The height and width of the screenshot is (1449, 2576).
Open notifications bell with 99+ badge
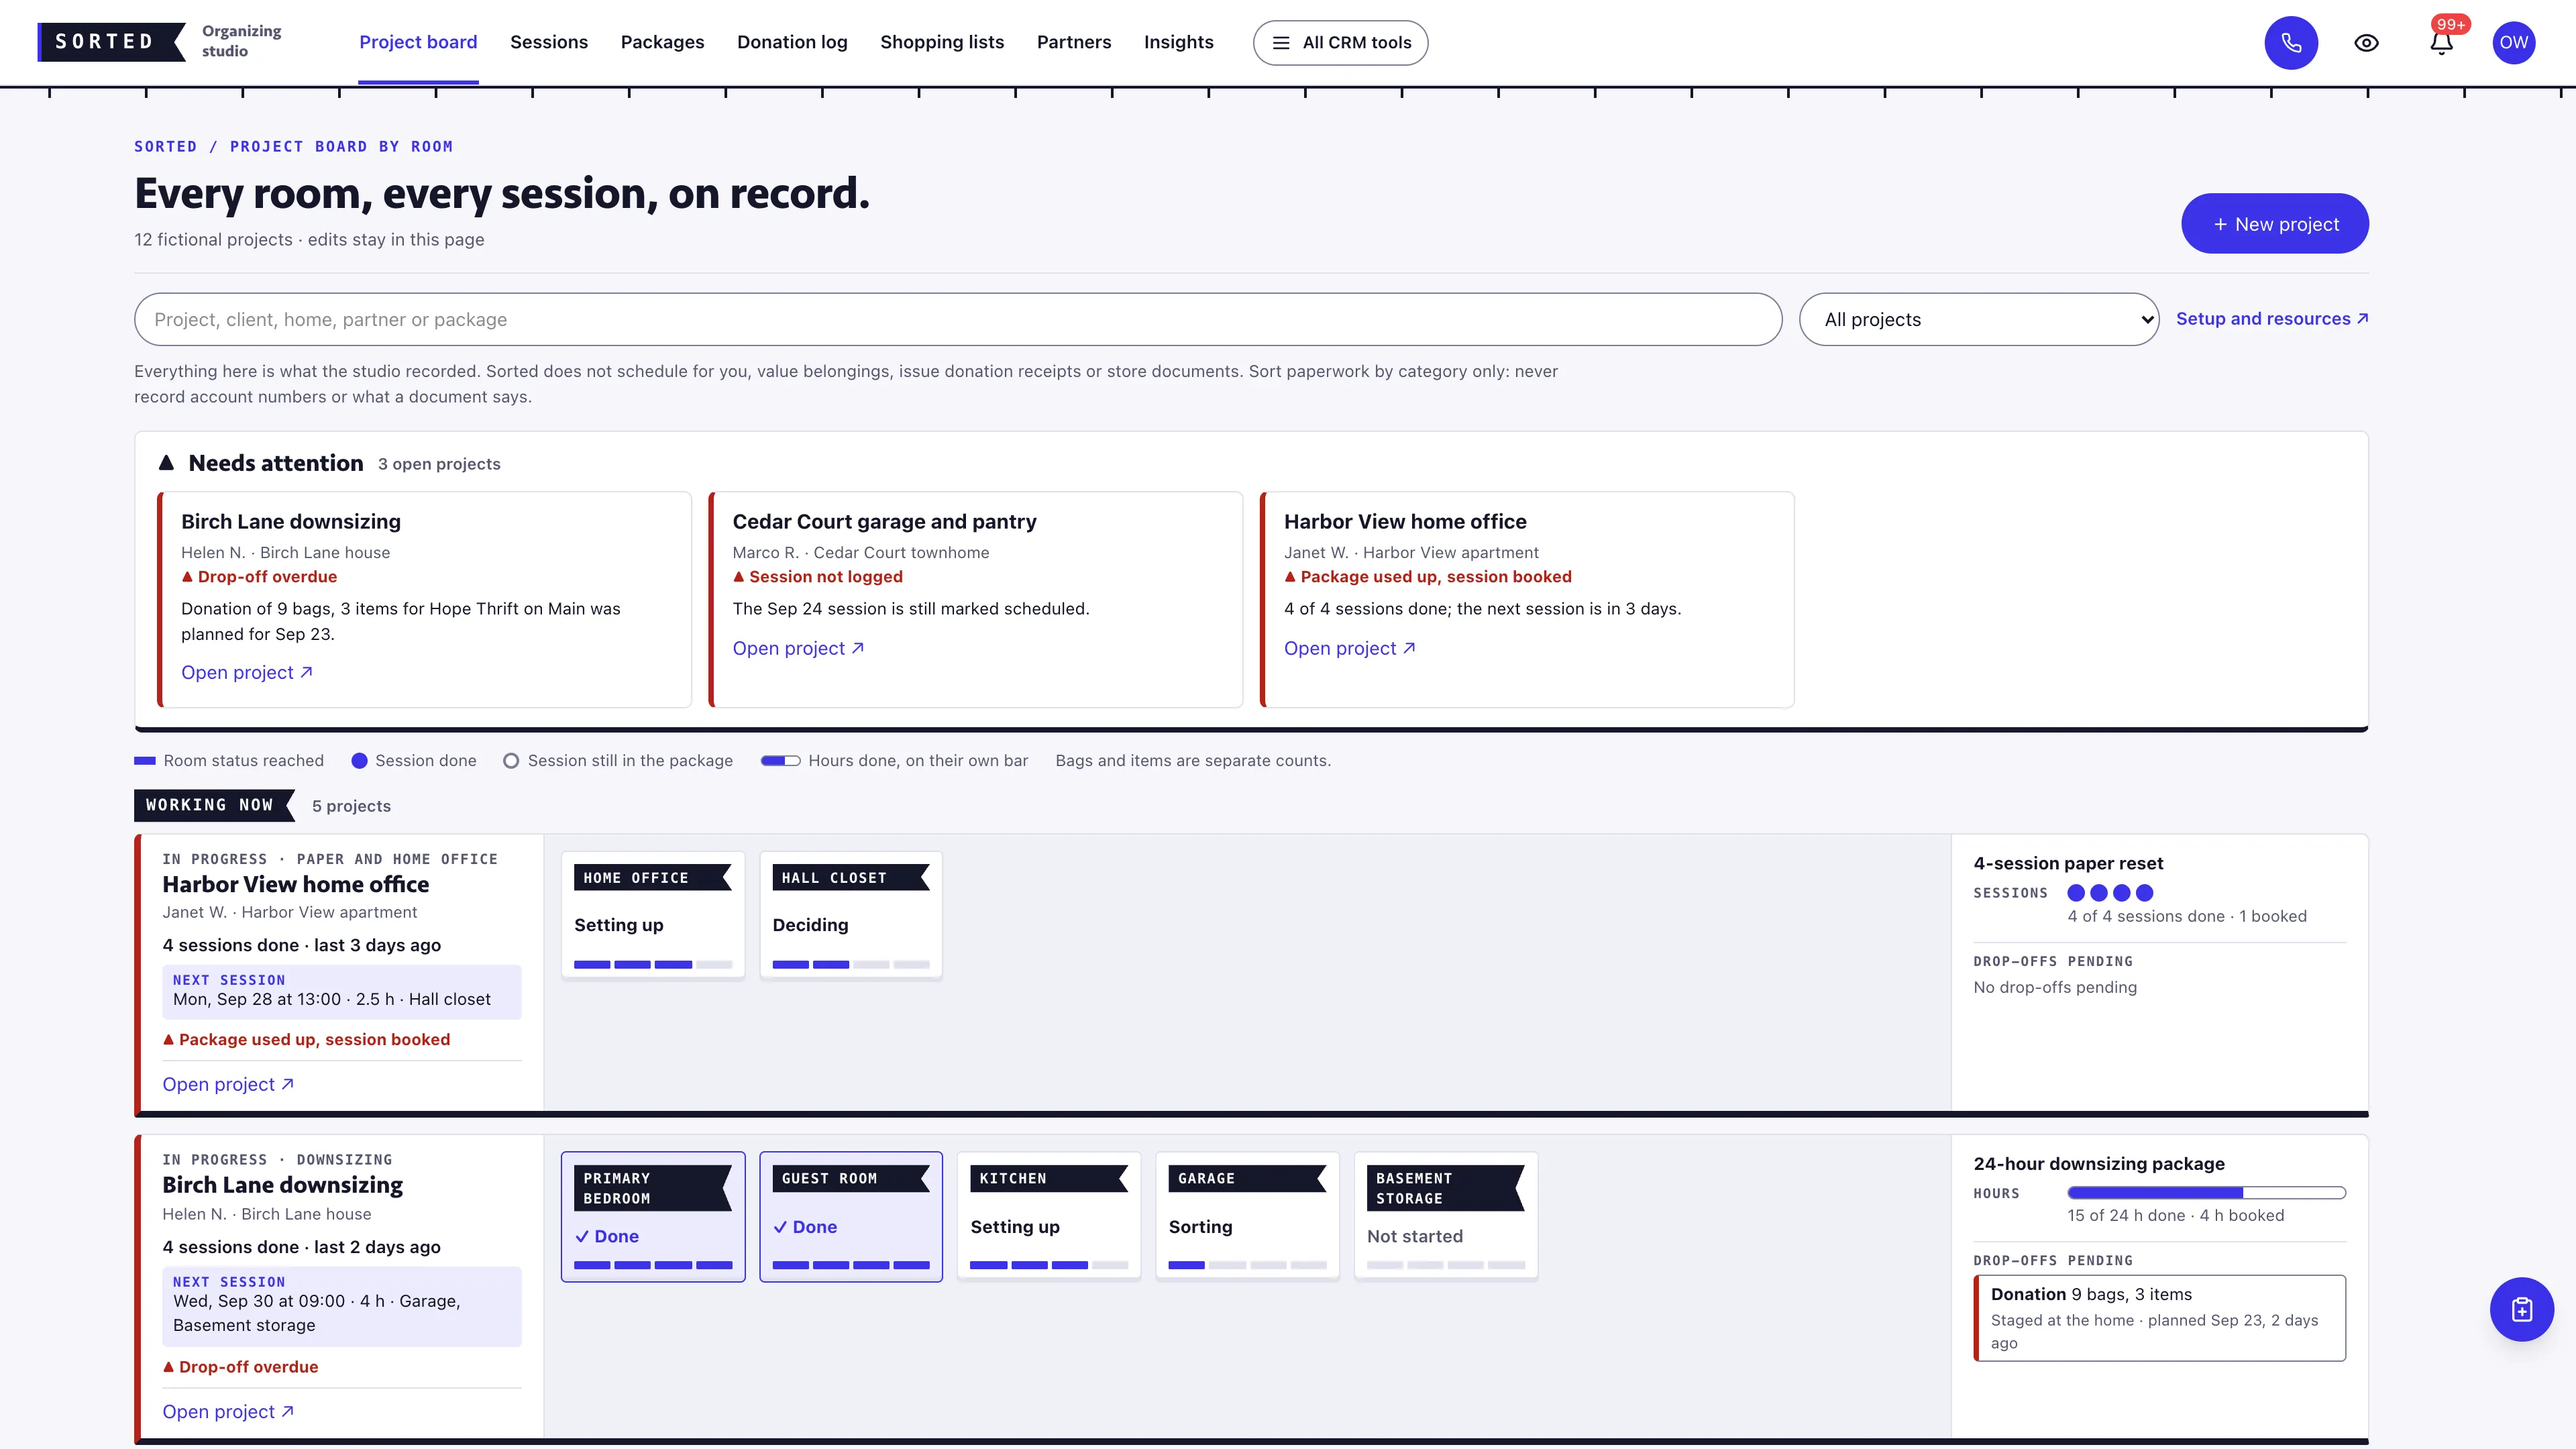[2441, 42]
